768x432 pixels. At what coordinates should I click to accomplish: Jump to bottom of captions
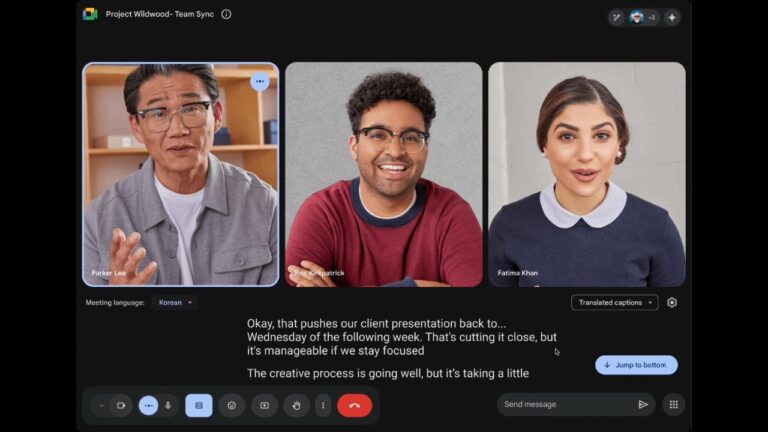click(x=636, y=365)
